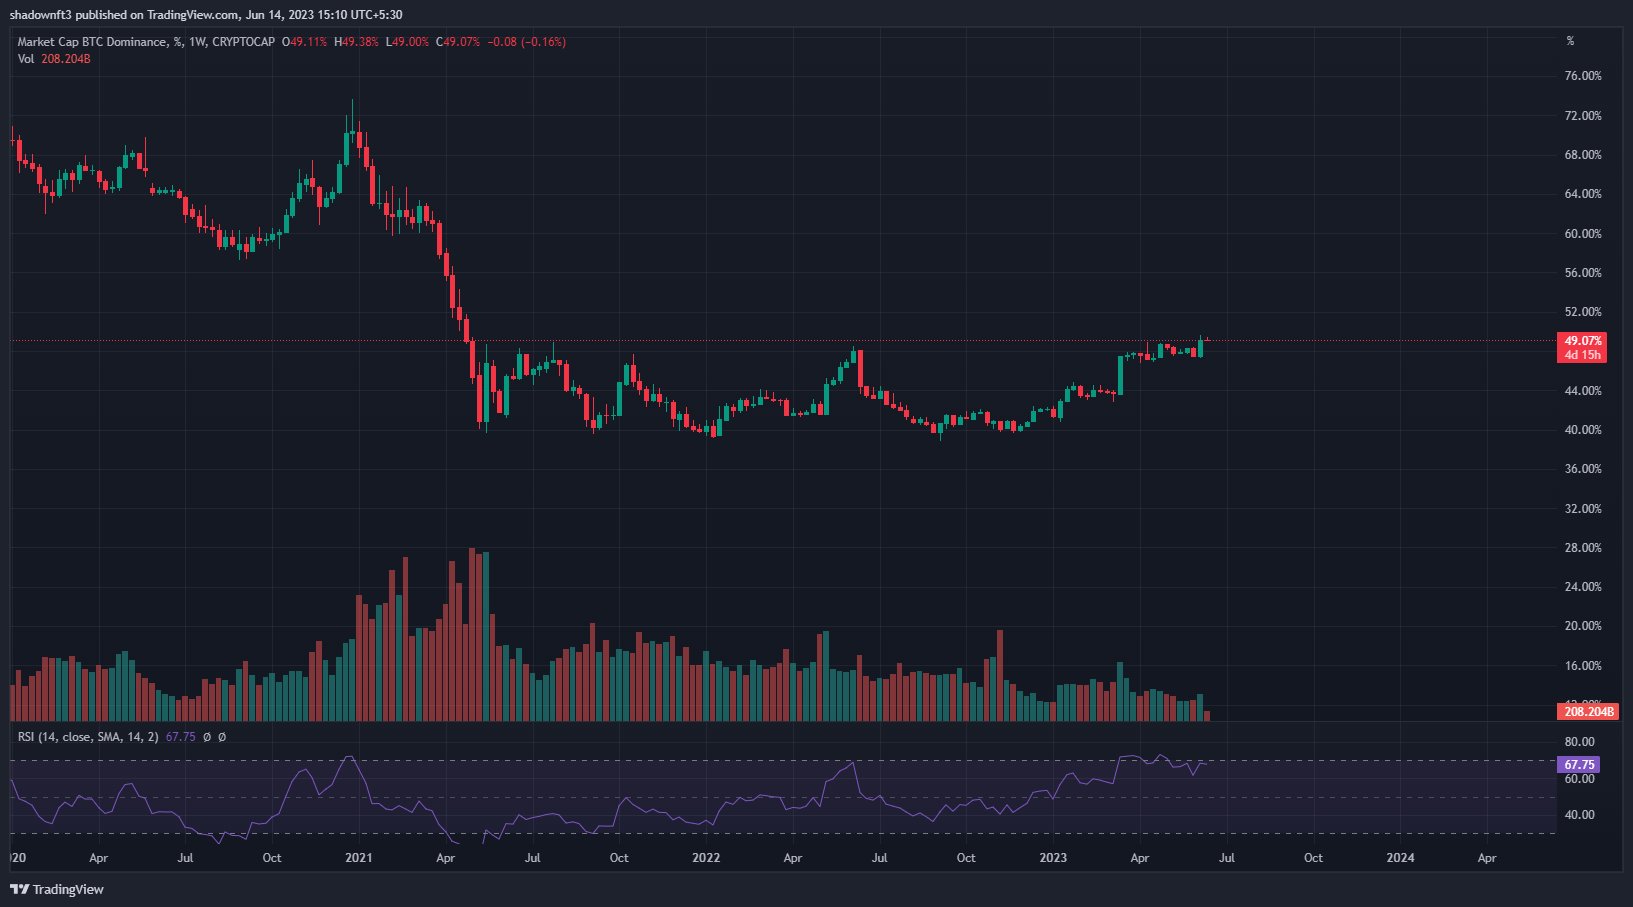Click the 76.00% price axis label
The image size is (1633, 907).
click(x=1583, y=76)
